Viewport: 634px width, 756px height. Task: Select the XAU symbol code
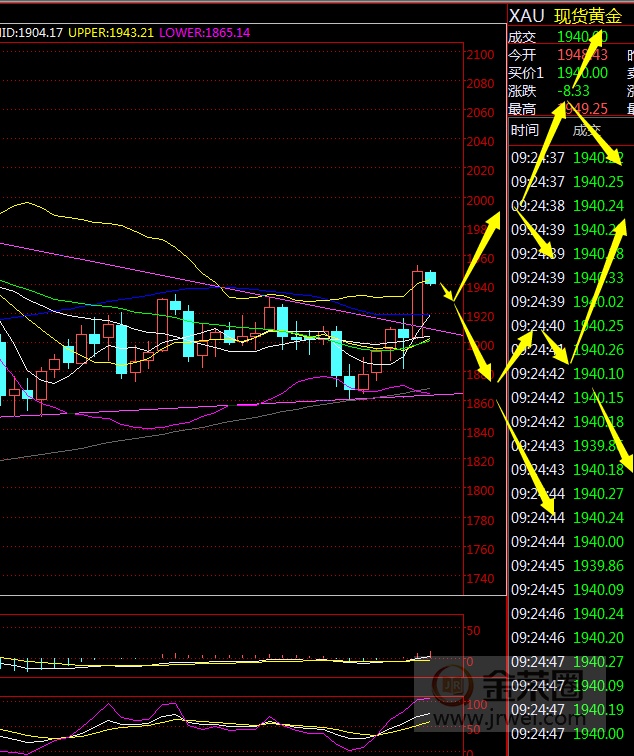[526, 16]
